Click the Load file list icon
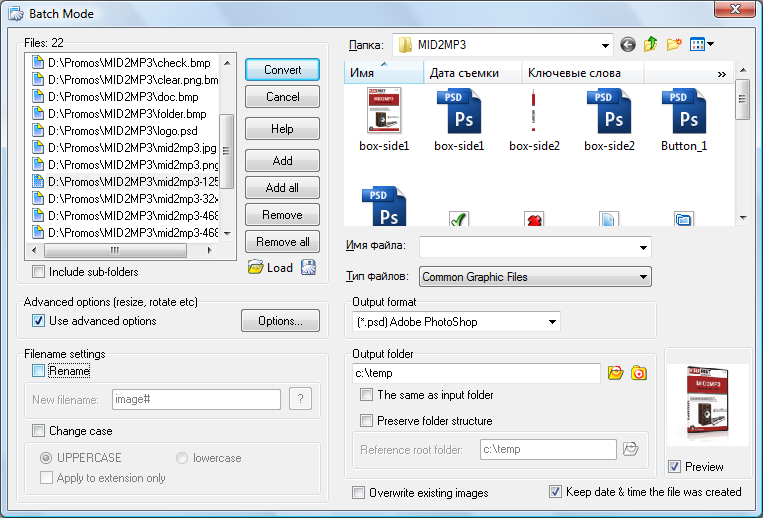Screen dimensions: 763x518 click(256, 267)
